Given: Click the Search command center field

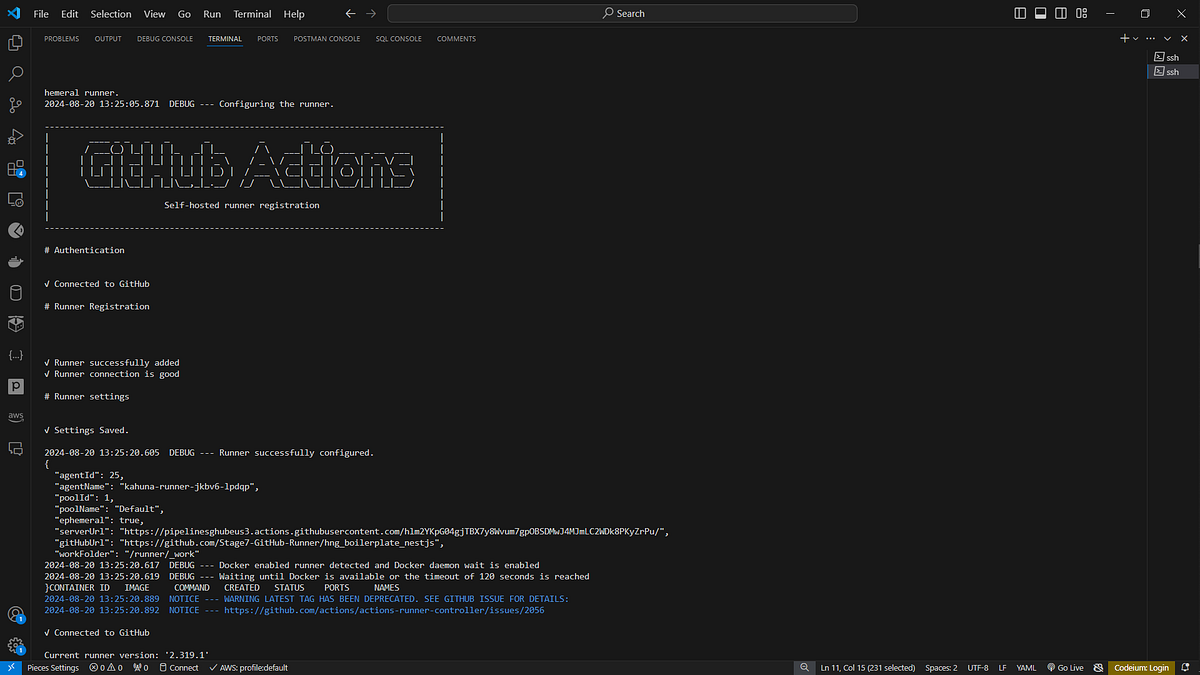Looking at the screenshot, I should [x=622, y=14].
